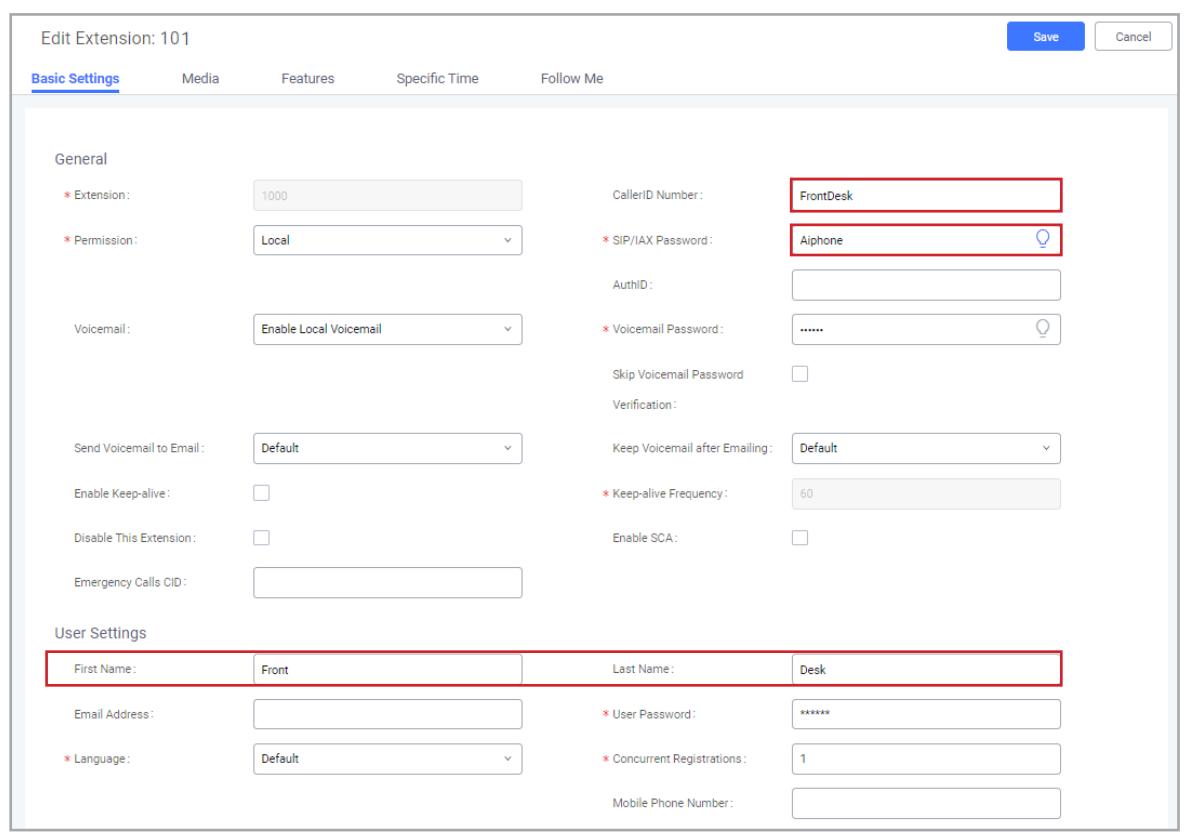Click the Email Address field
1186x837 pixels.
coord(387,714)
